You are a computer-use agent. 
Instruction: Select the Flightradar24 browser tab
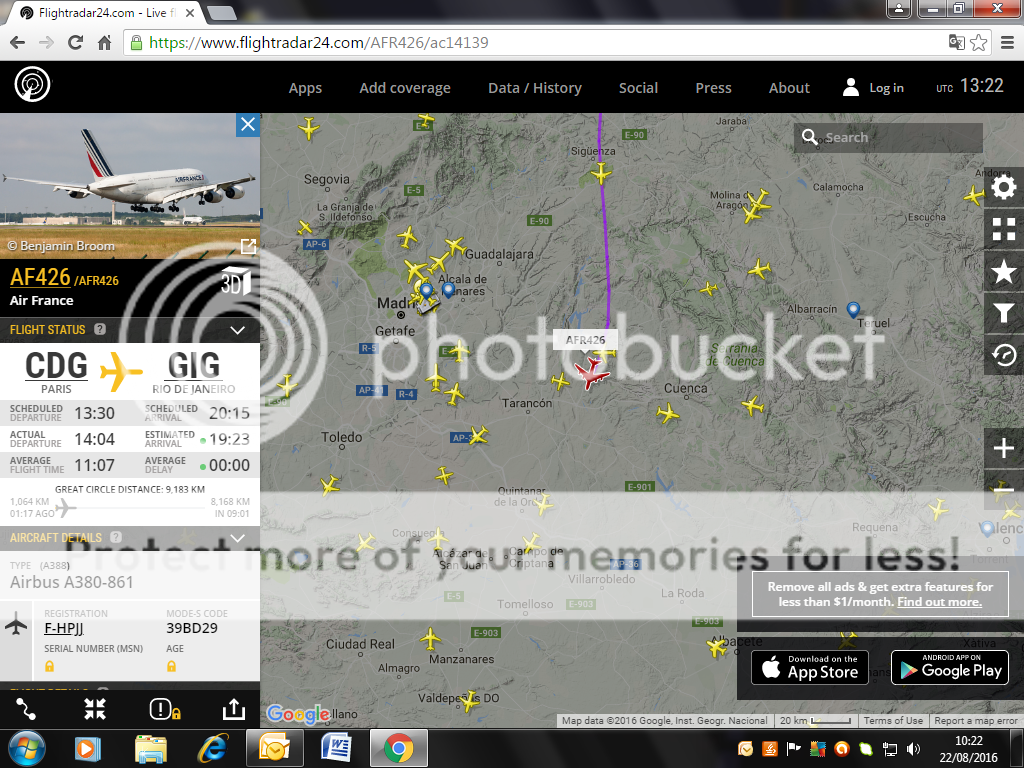point(106,12)
